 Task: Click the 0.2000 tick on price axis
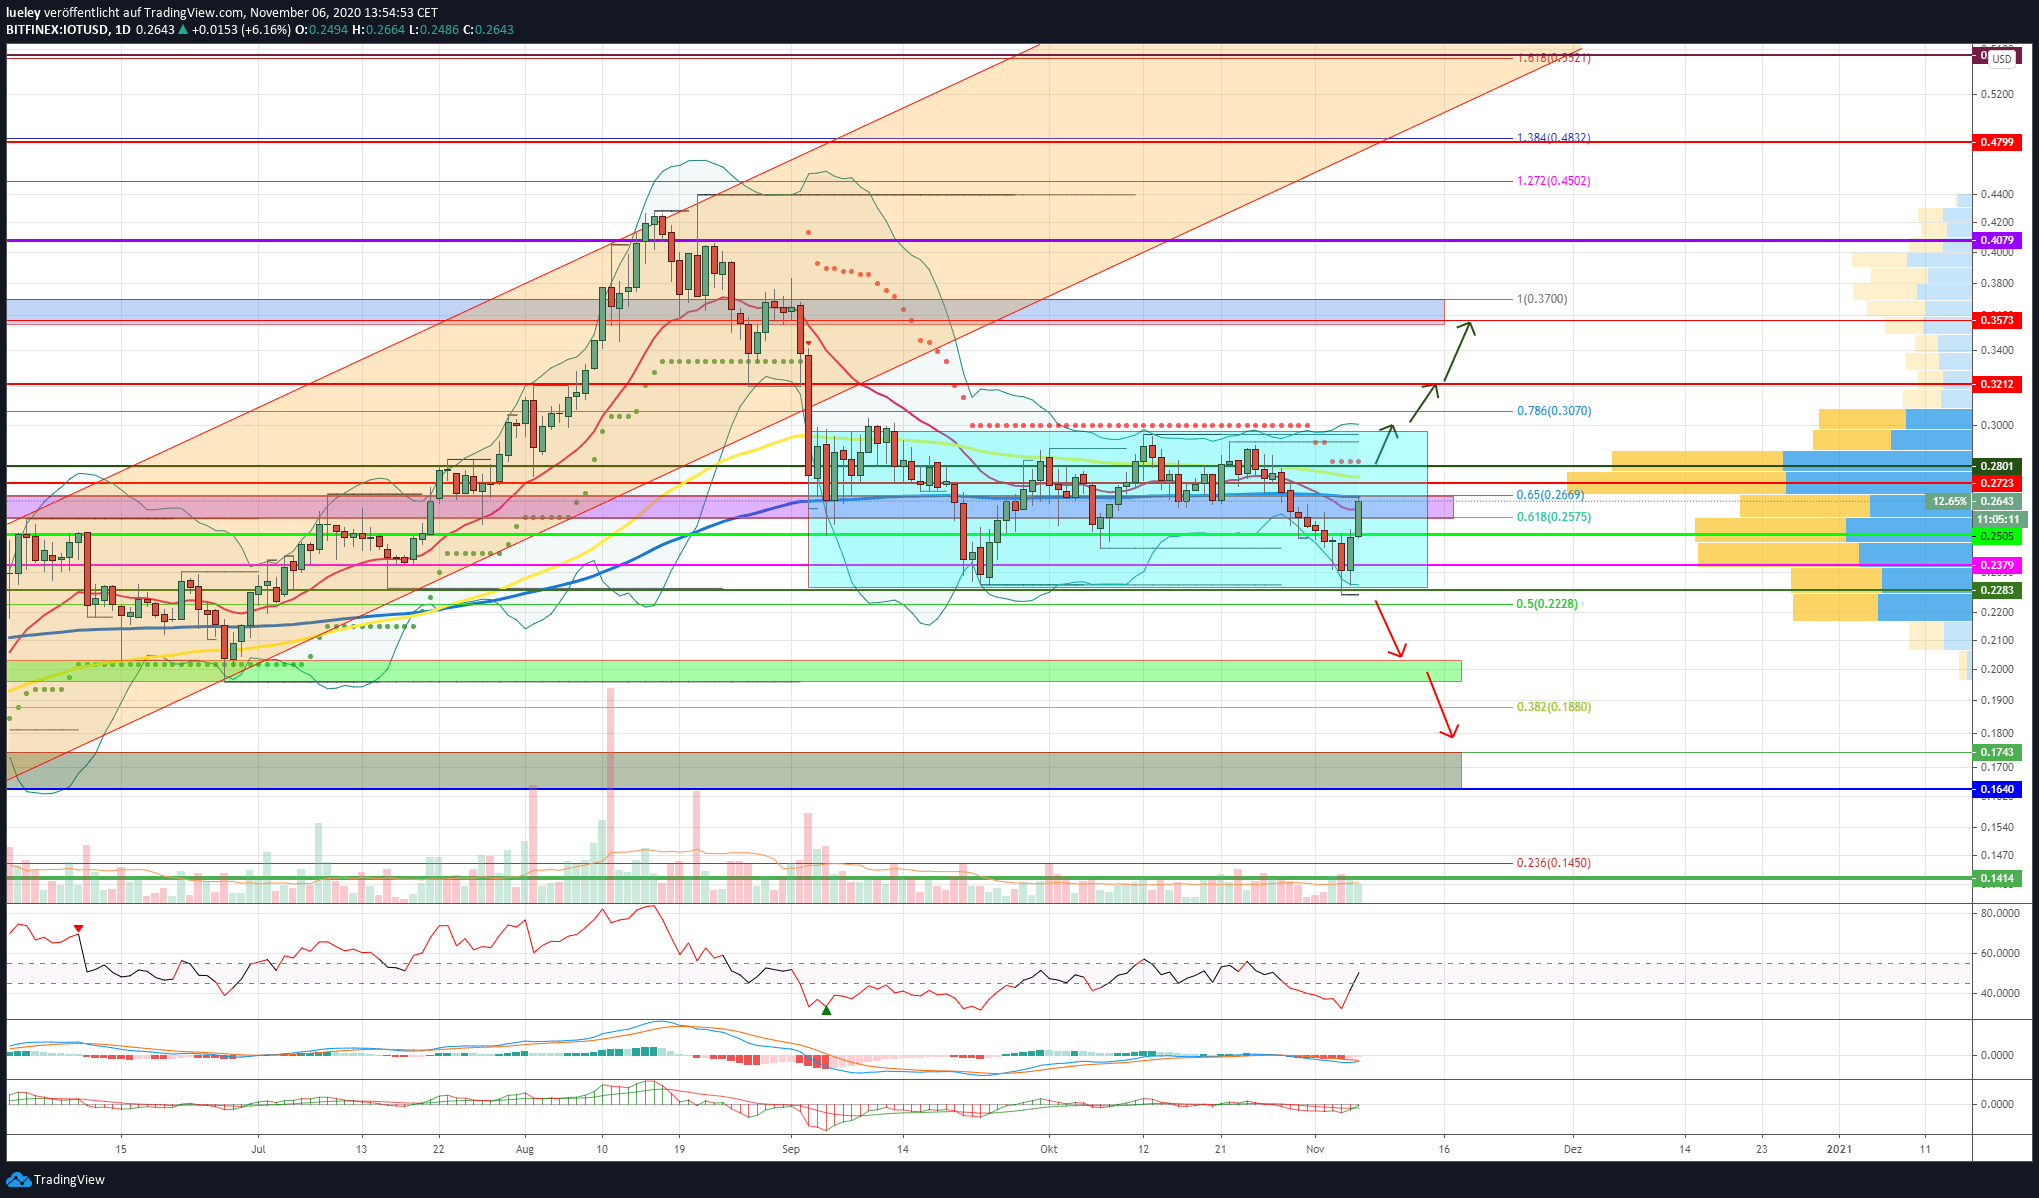coord(1997,669)
